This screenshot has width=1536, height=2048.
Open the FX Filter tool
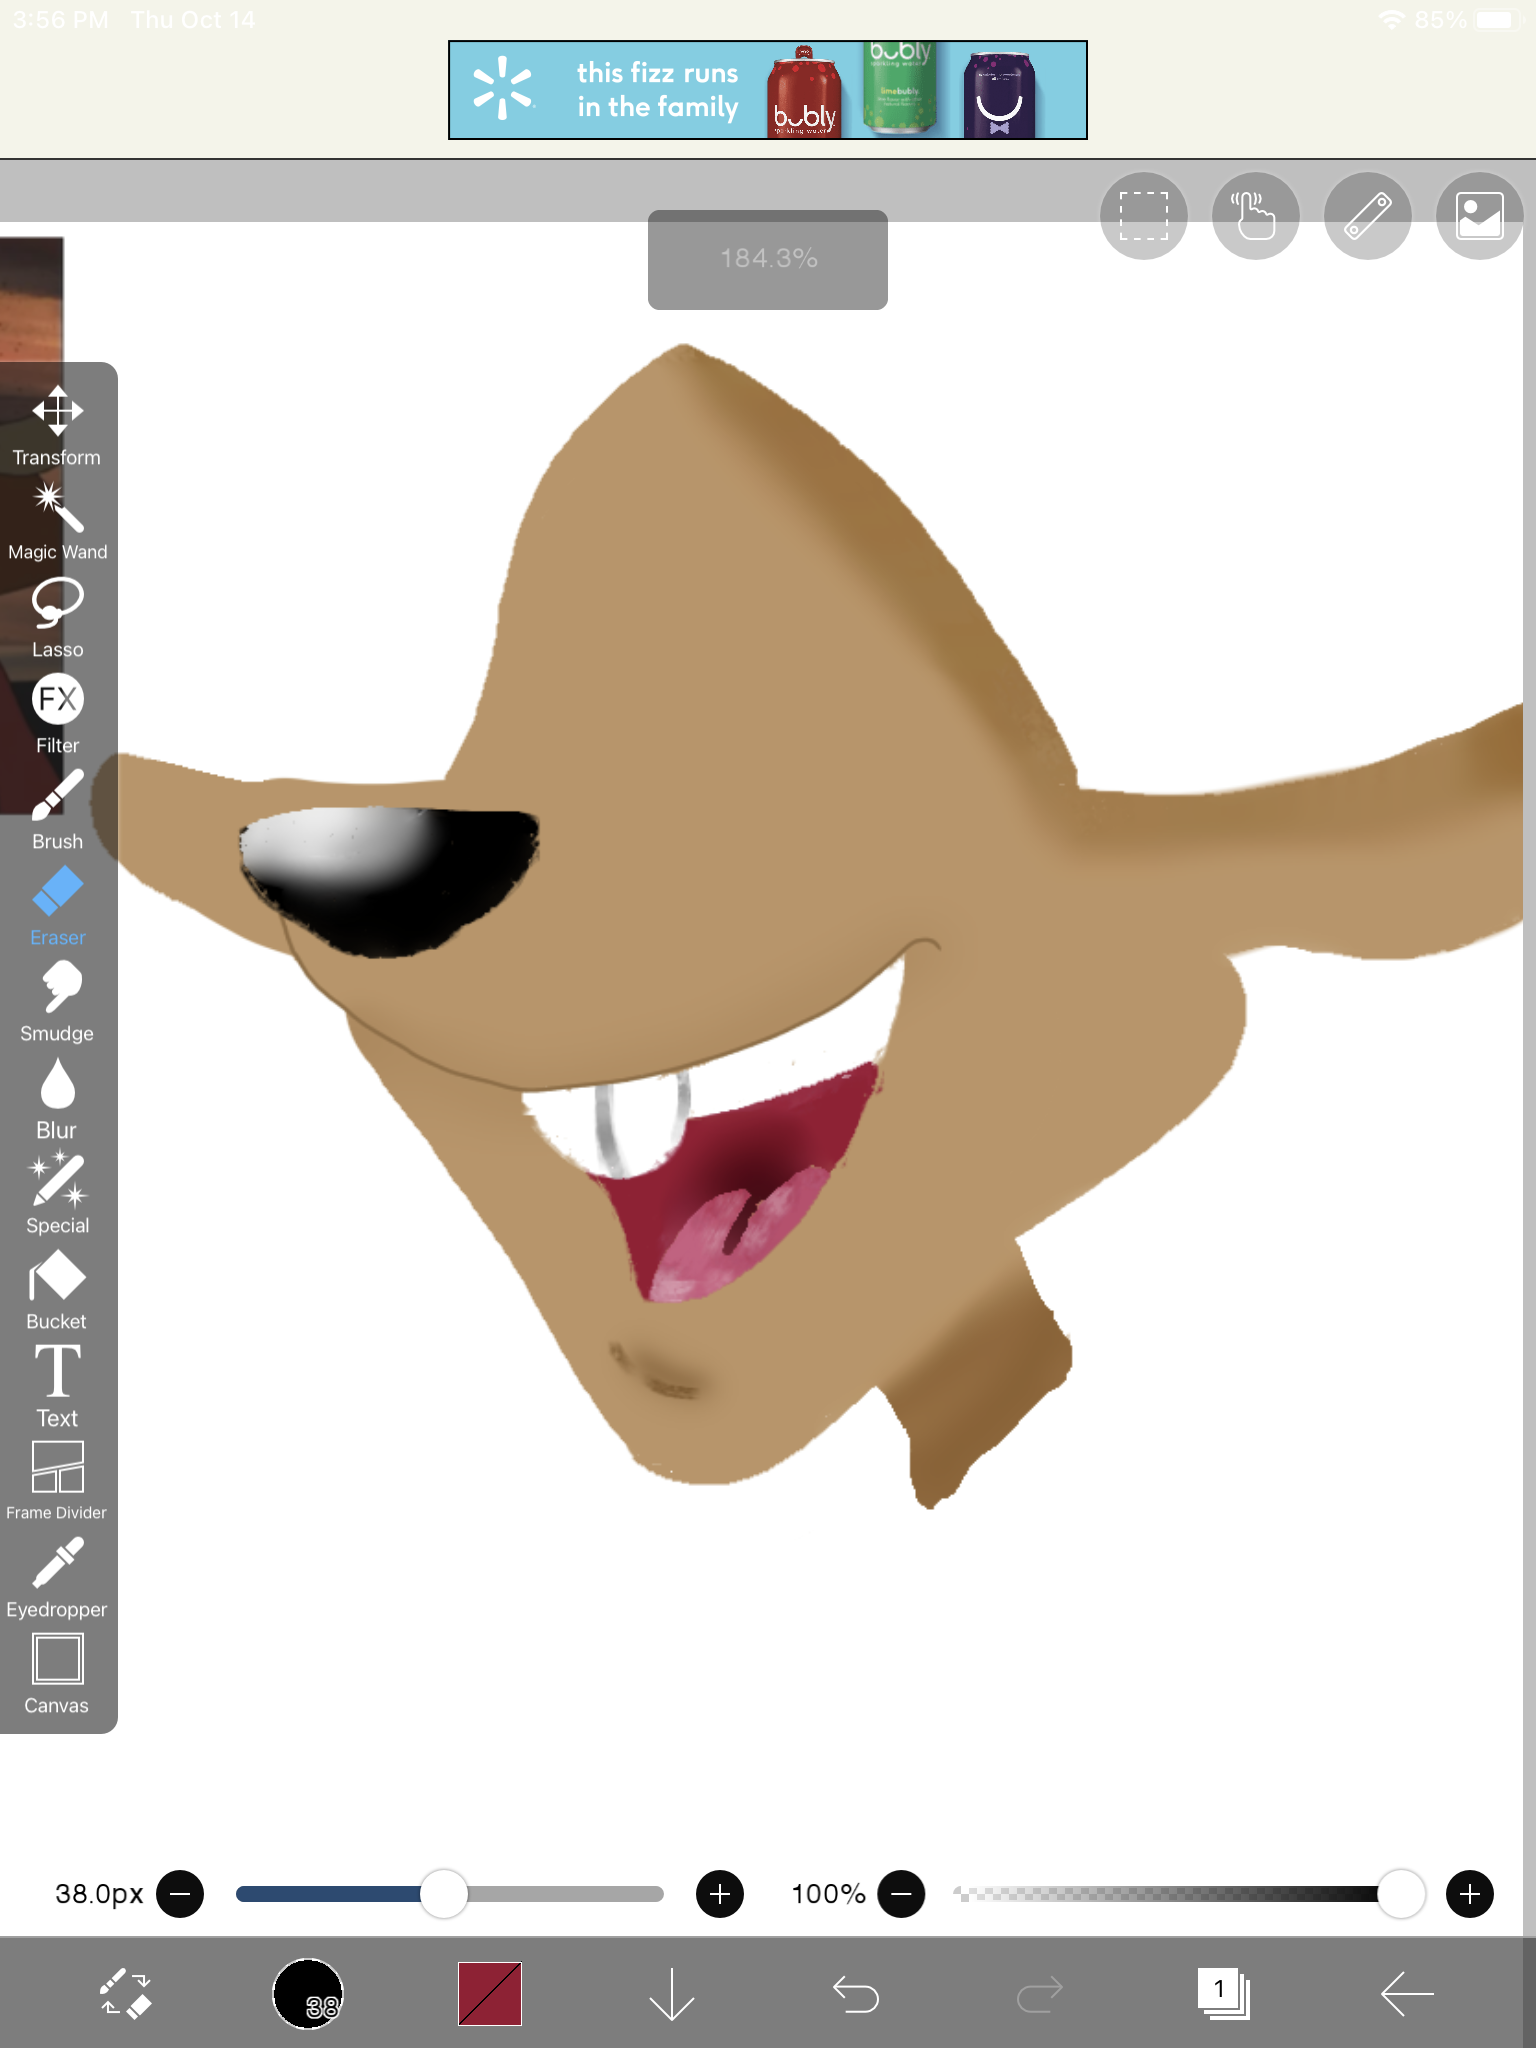pyautogui.click(x=57, y=713)
